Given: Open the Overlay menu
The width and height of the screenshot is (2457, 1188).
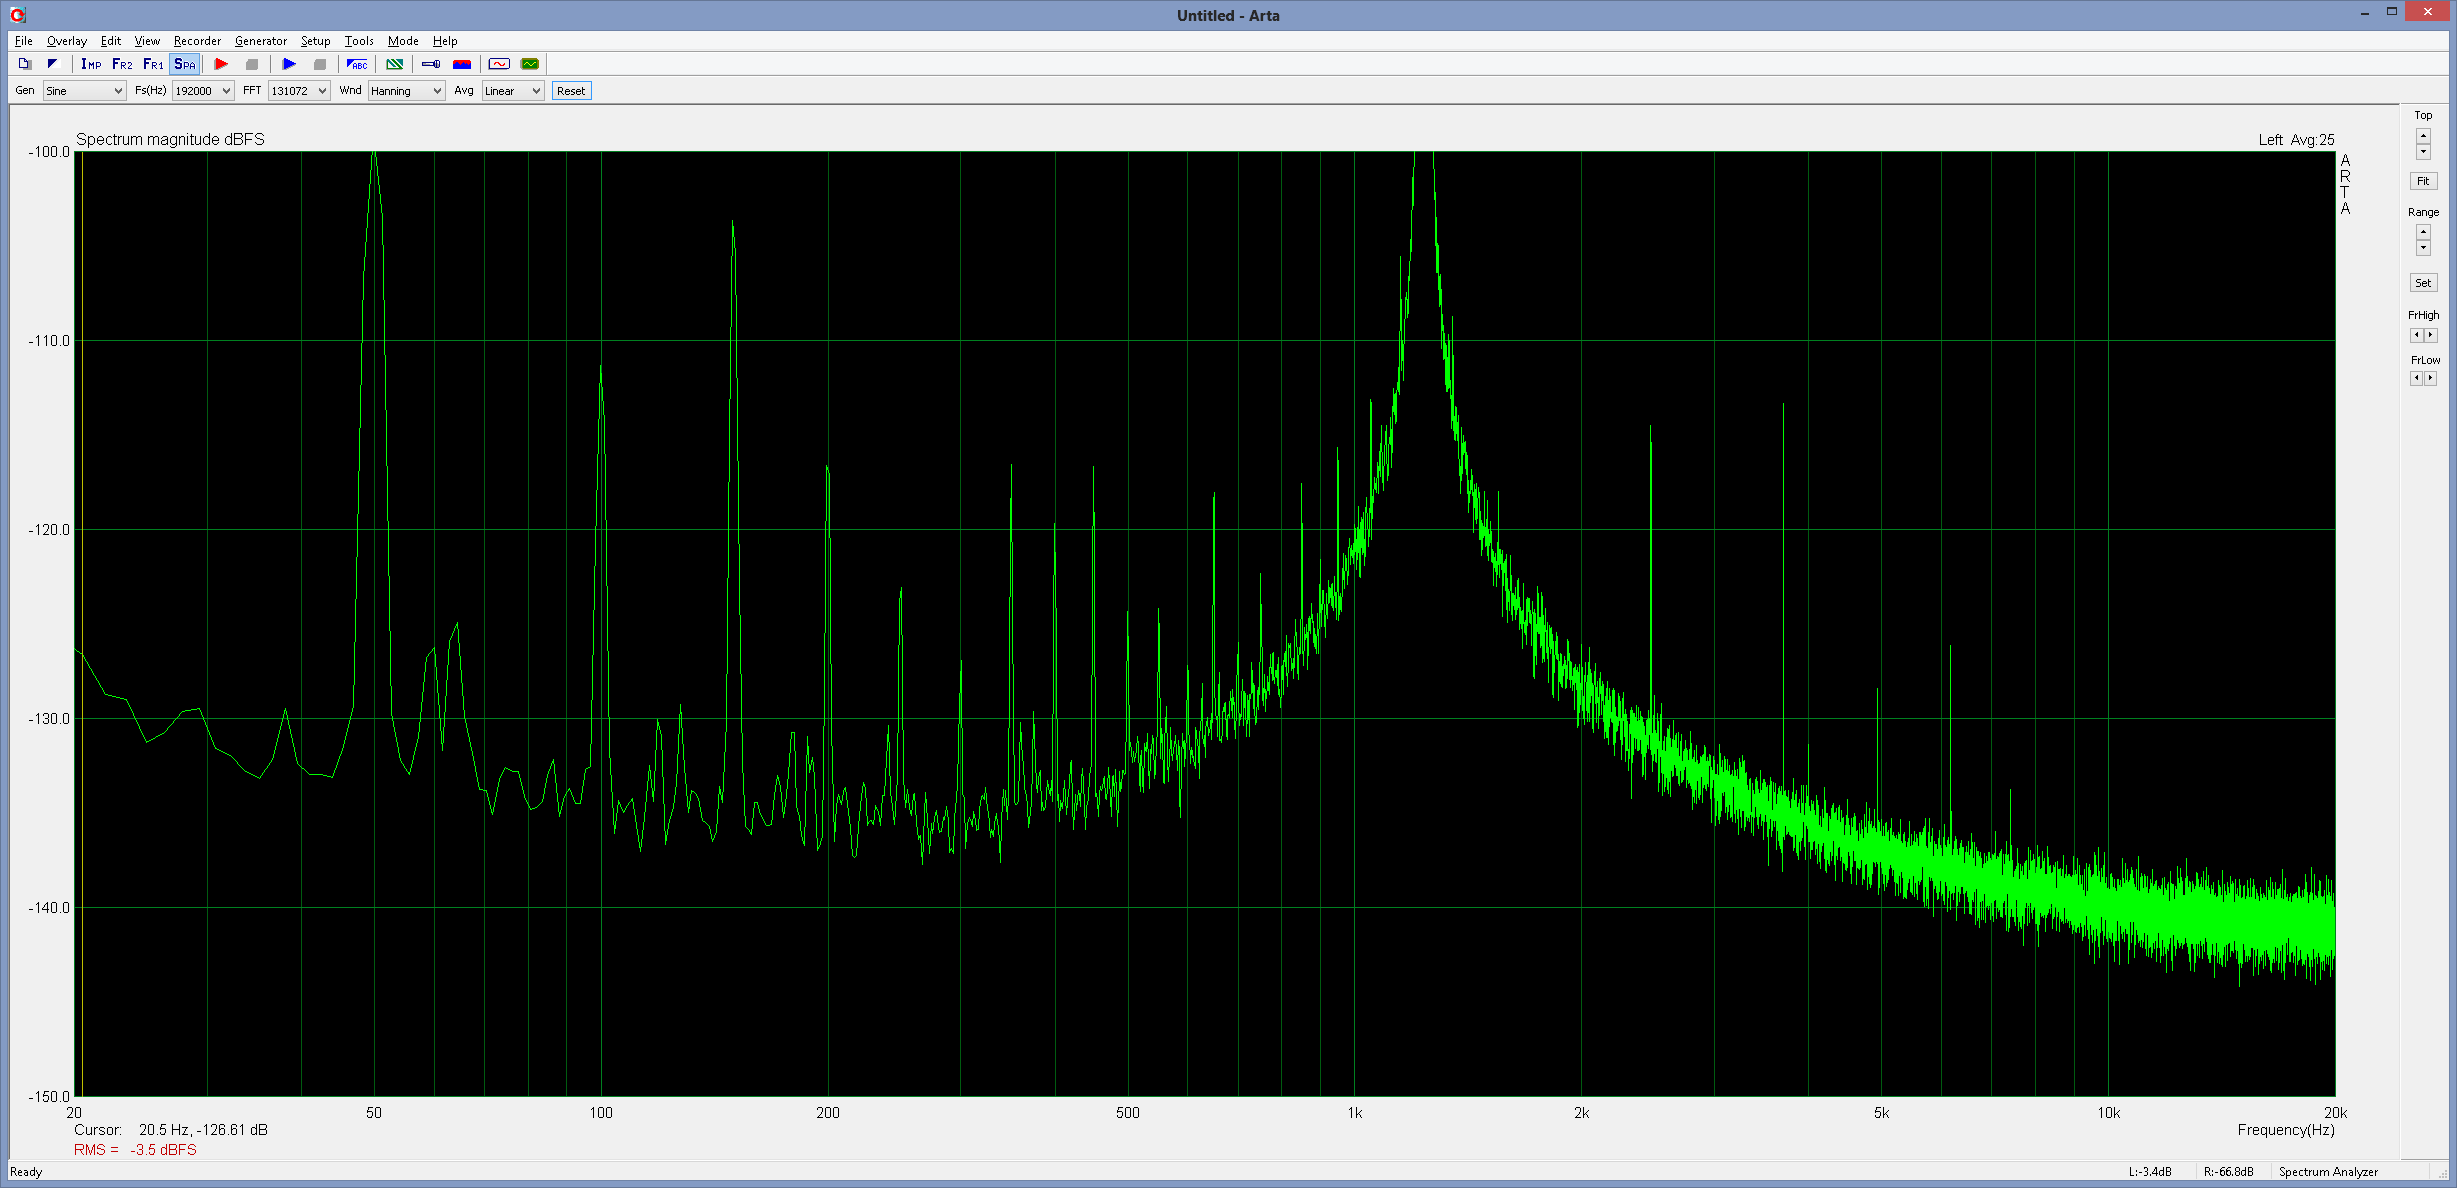Looking at the screenshot, I should (66, 41).
